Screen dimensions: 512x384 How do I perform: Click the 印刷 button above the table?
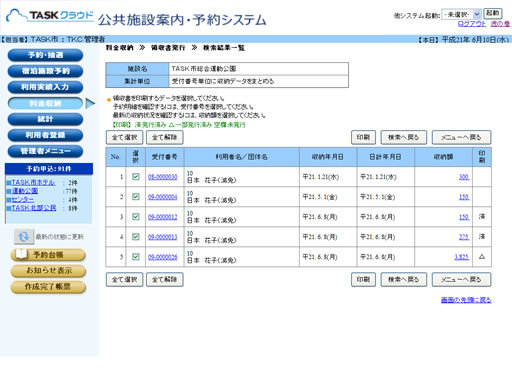click(363, 137)
